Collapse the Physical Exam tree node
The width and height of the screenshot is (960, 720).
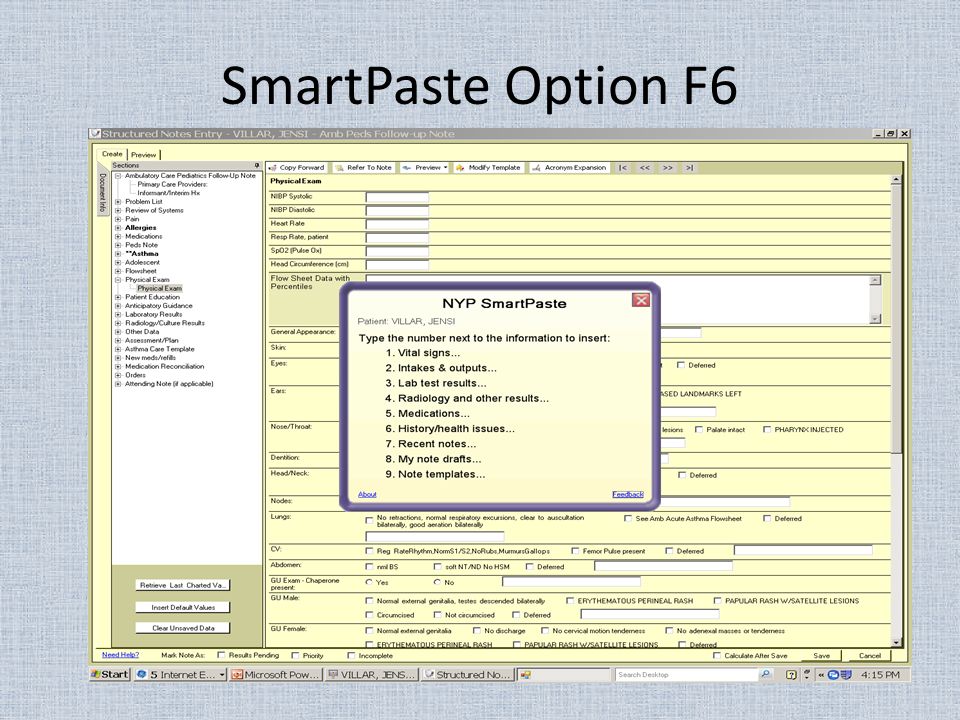coord(118,280)
